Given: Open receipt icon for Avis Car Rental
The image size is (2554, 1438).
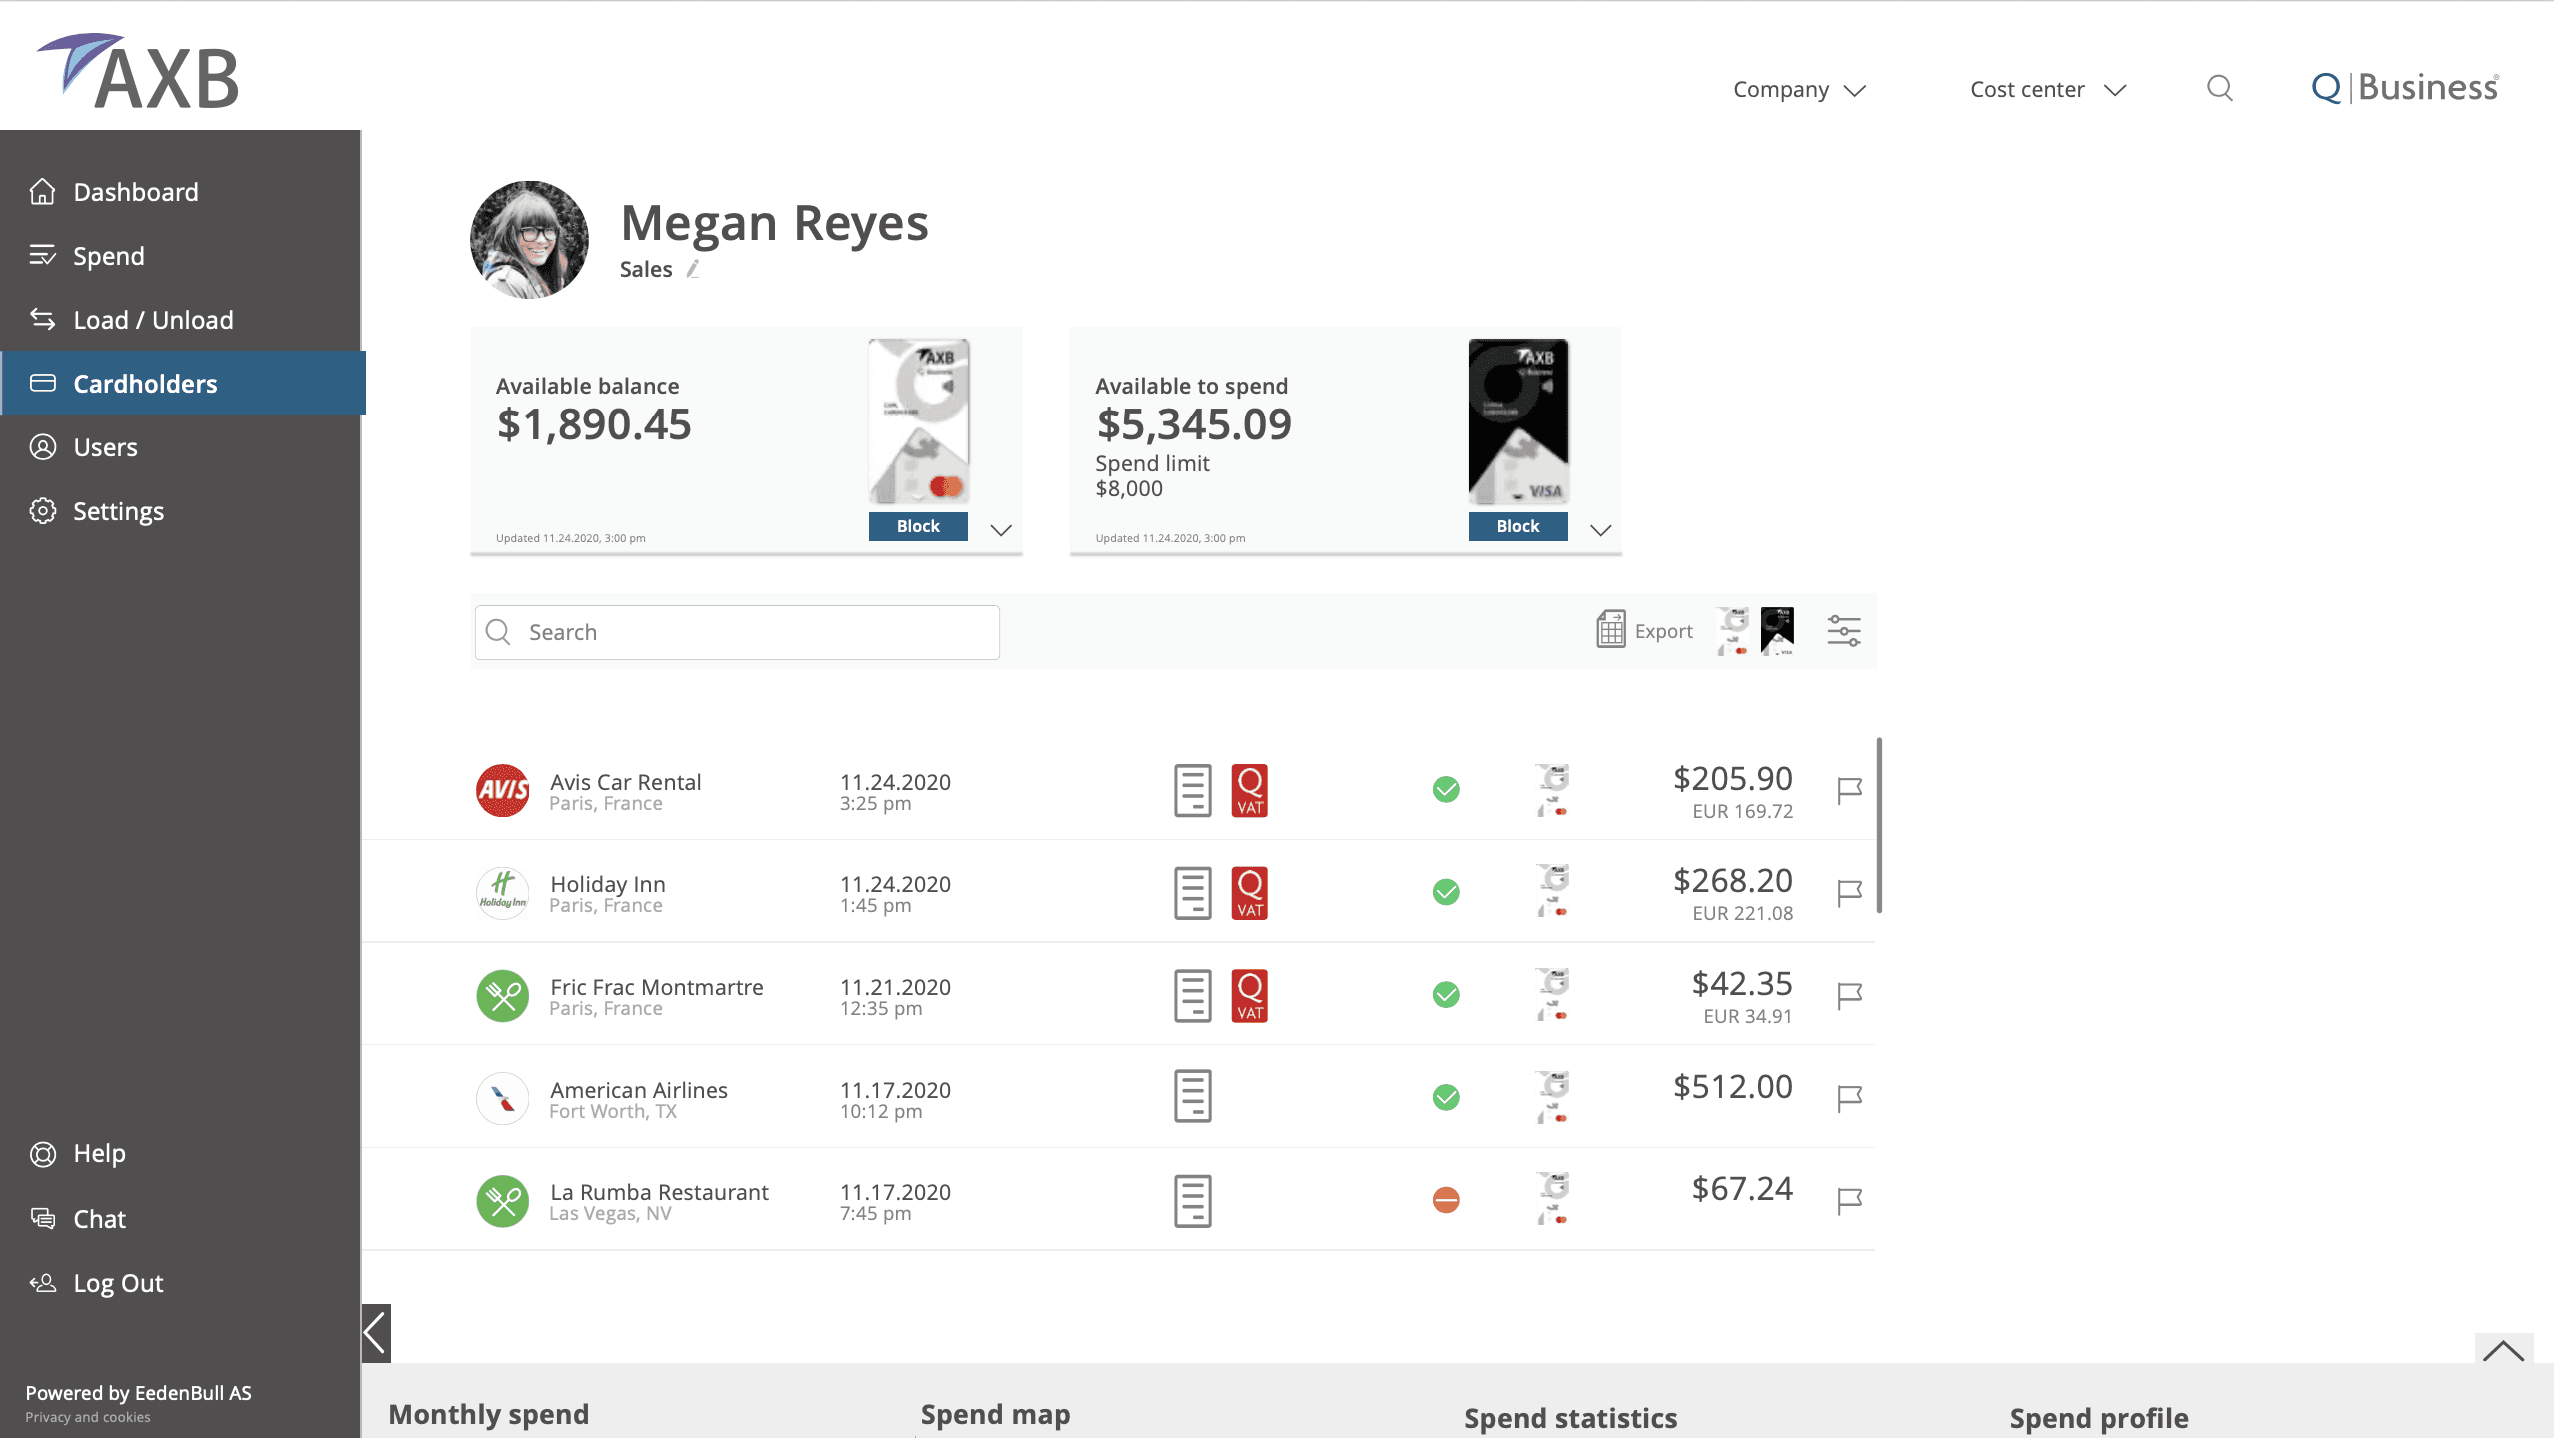Looking at the screenshot, I should 1192,790.
